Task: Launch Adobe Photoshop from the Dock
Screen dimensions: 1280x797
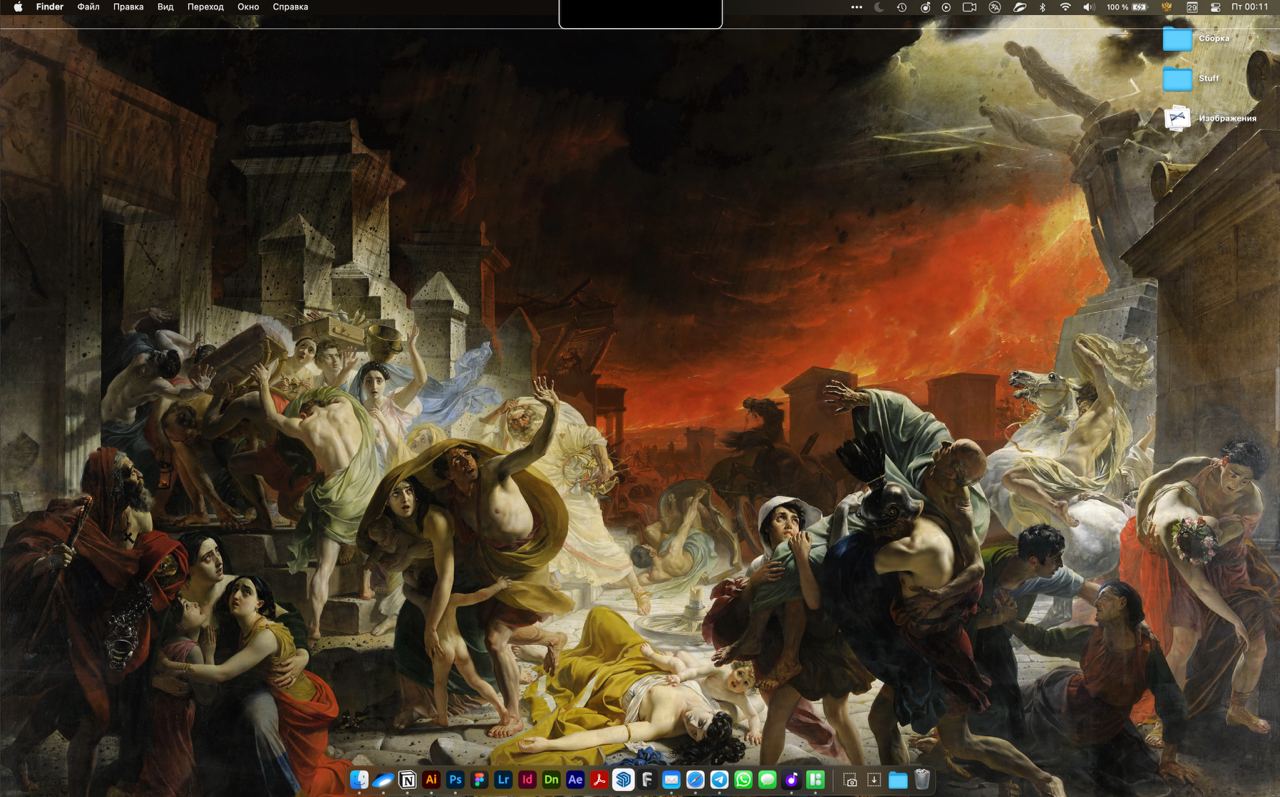Action: pyautogui.click(x=455, y=780)
